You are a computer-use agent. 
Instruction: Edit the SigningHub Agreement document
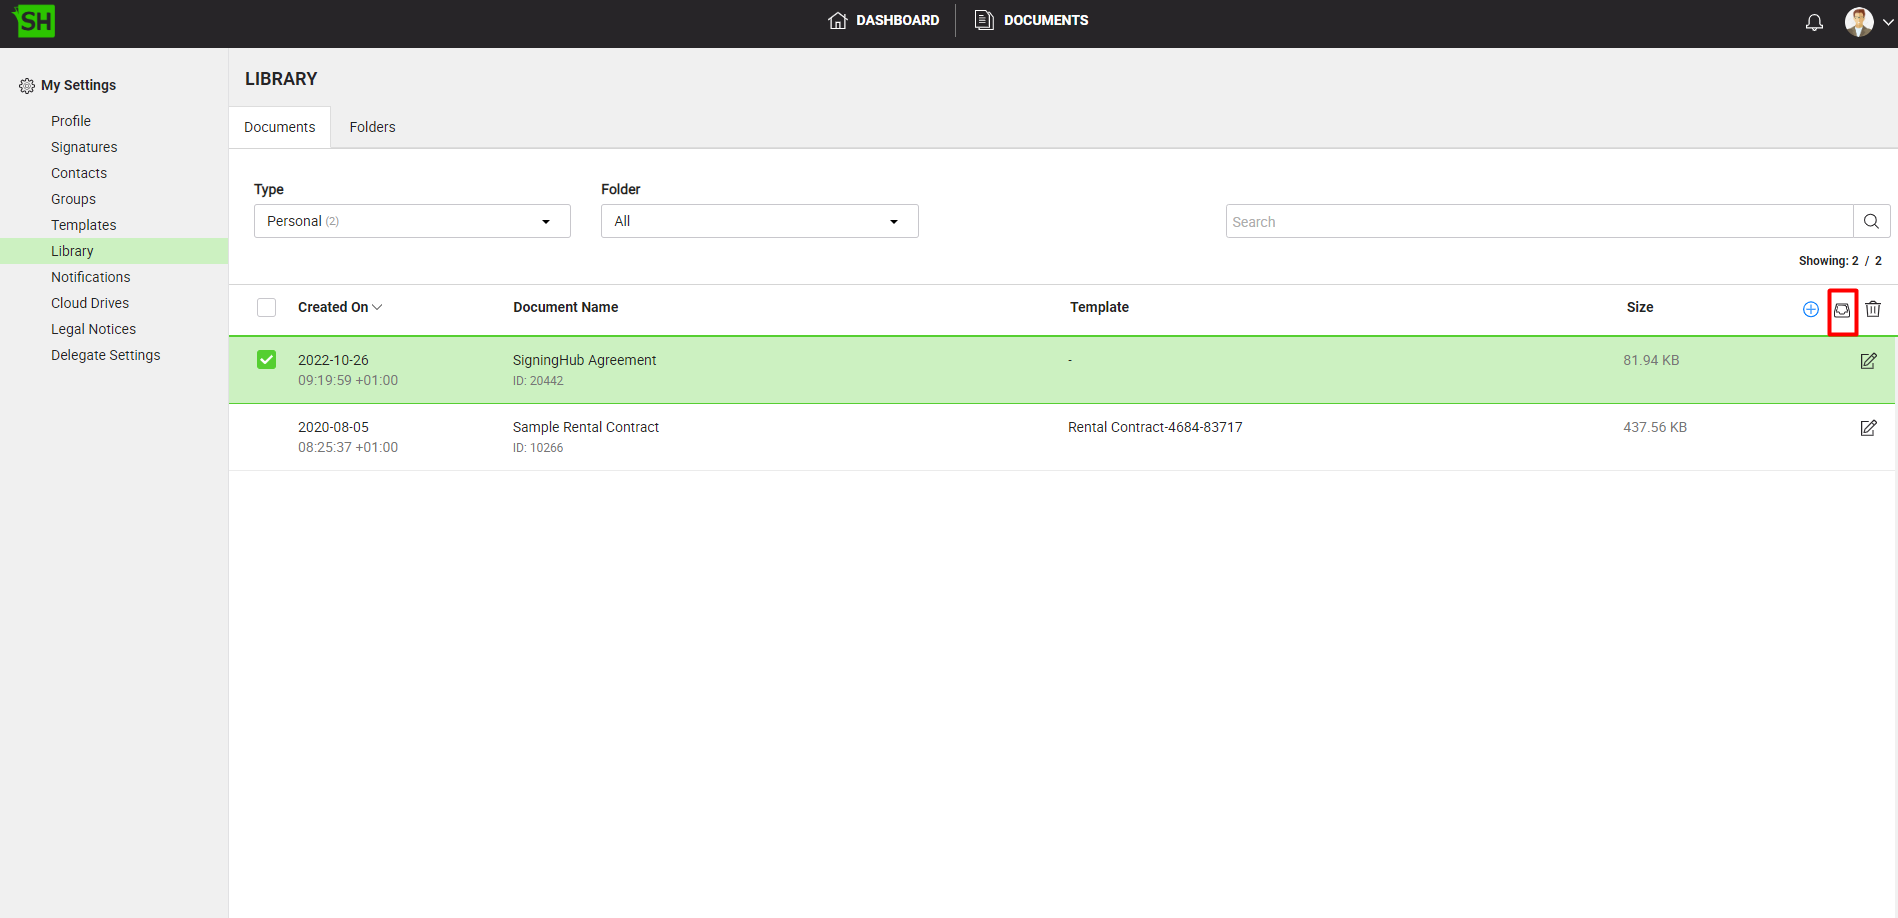(x=1868, y=361)
